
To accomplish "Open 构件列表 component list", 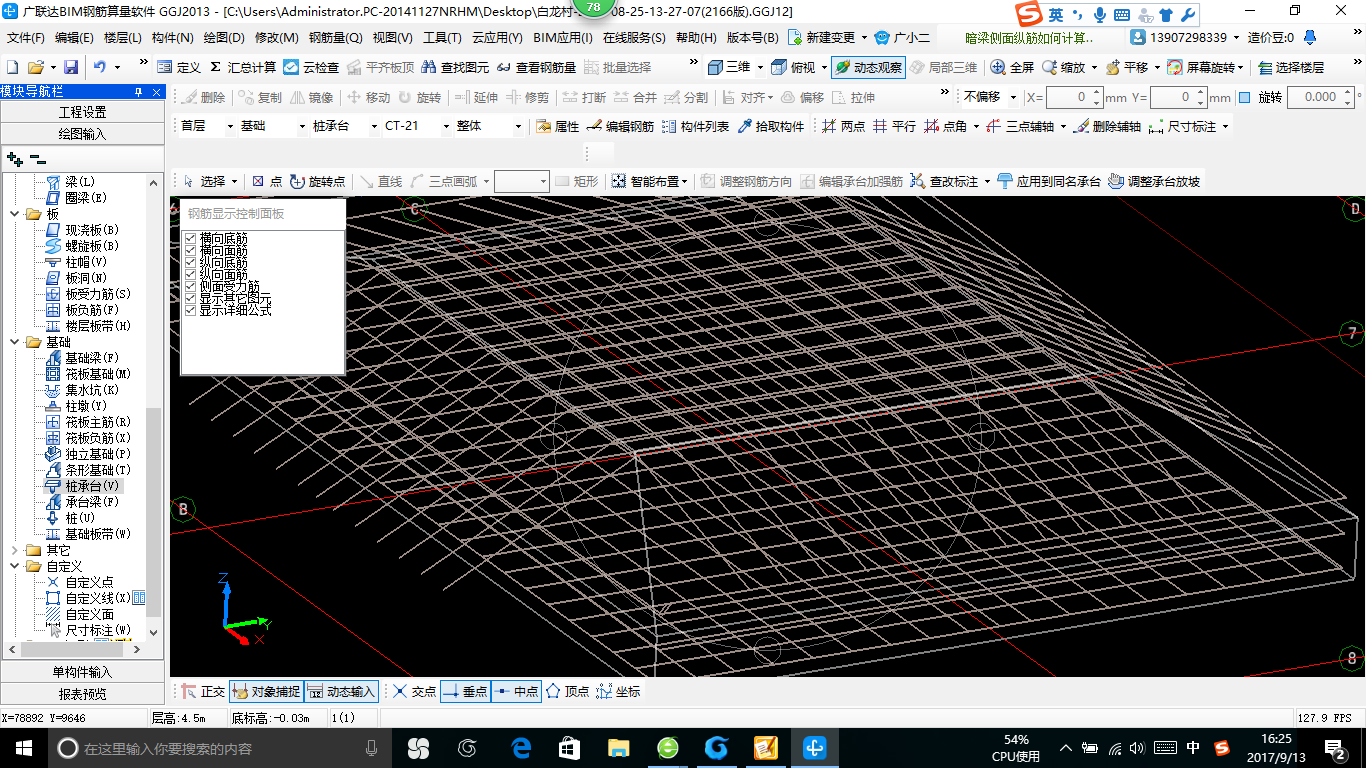I will click(695, 127).
